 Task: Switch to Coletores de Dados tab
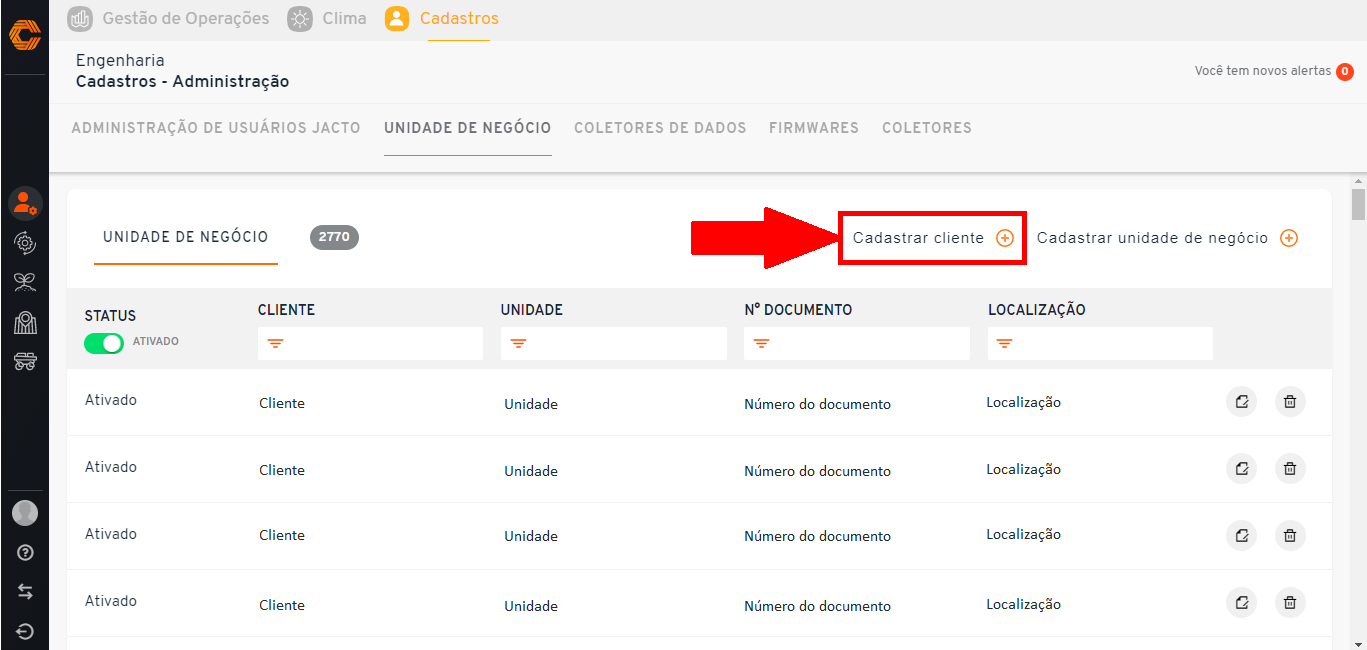660,128
